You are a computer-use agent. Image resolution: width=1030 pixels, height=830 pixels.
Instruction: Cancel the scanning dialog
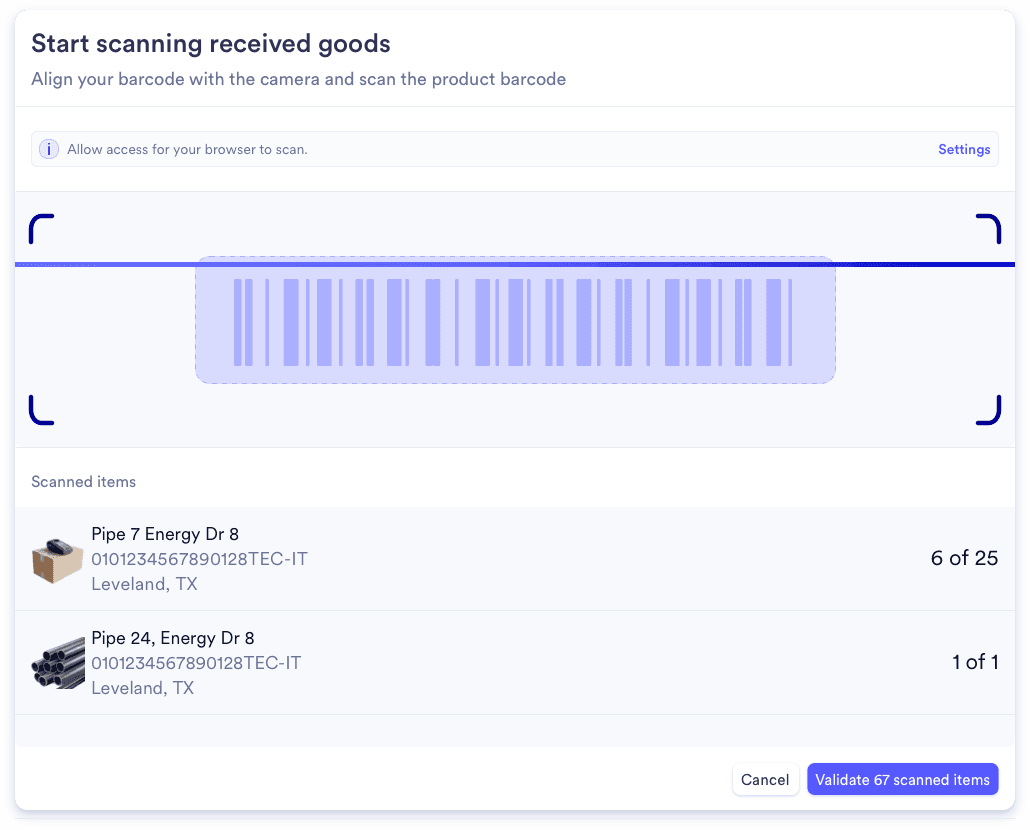pyautogui.click(x=765, y=779)
